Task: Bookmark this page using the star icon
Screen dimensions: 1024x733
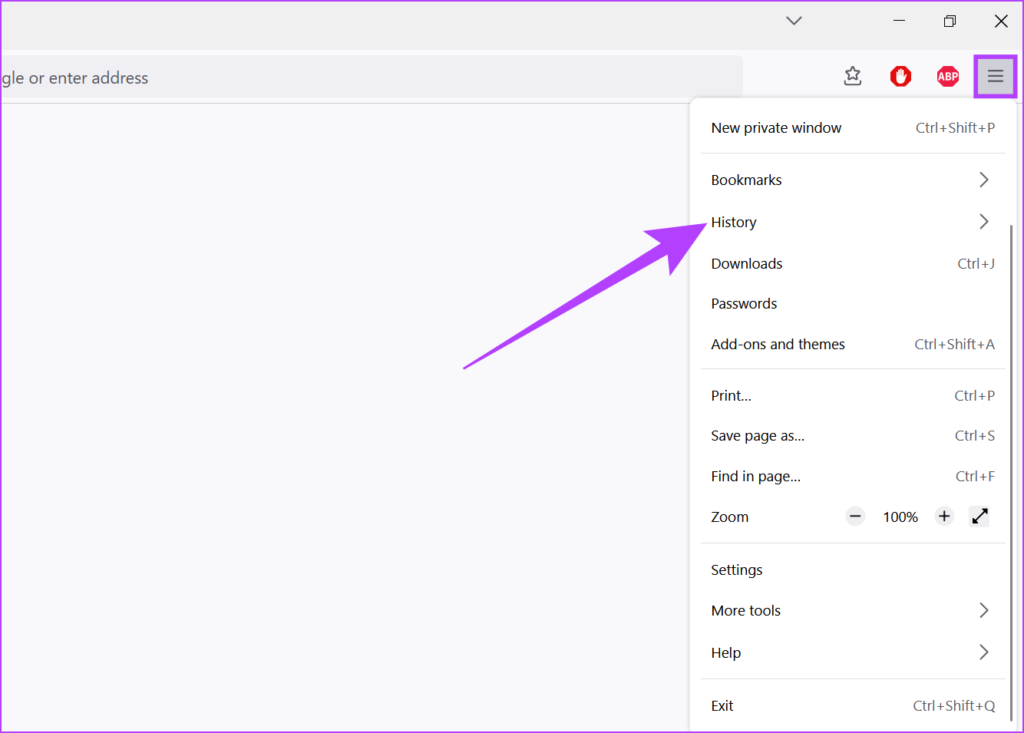Action: click(x=853, y=76)
